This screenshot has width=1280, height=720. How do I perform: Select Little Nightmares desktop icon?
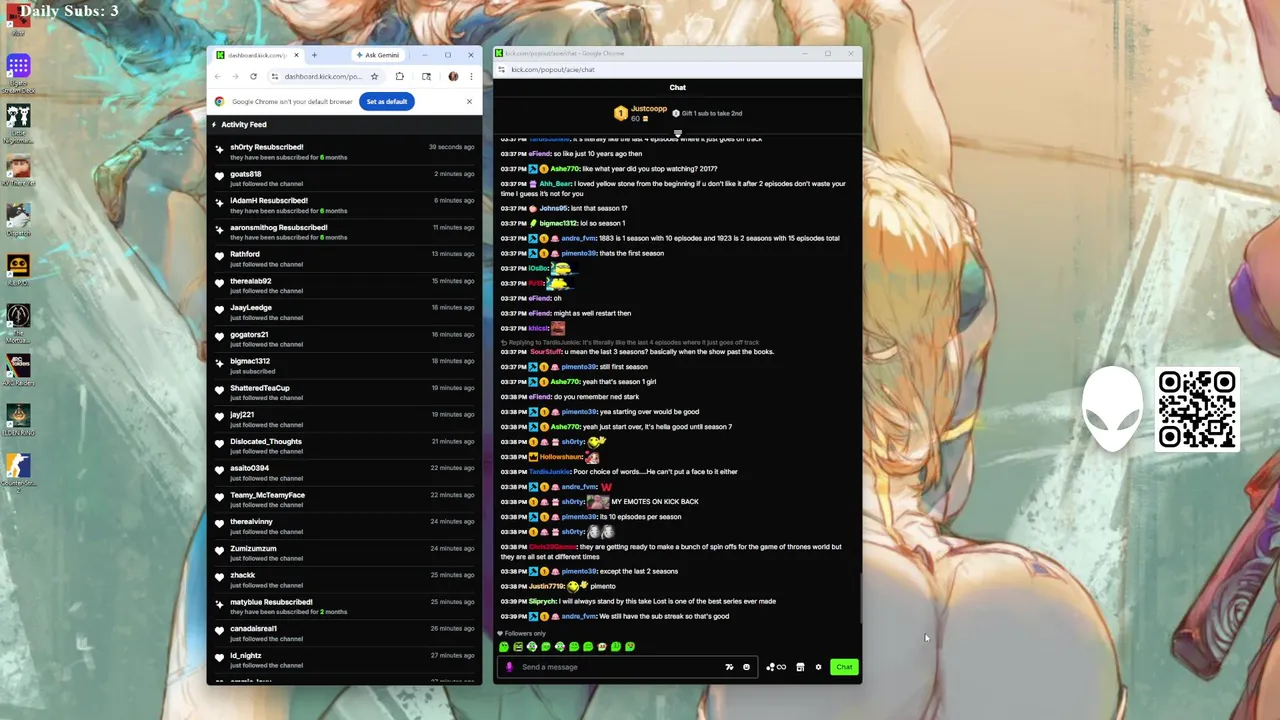point(18,124)
